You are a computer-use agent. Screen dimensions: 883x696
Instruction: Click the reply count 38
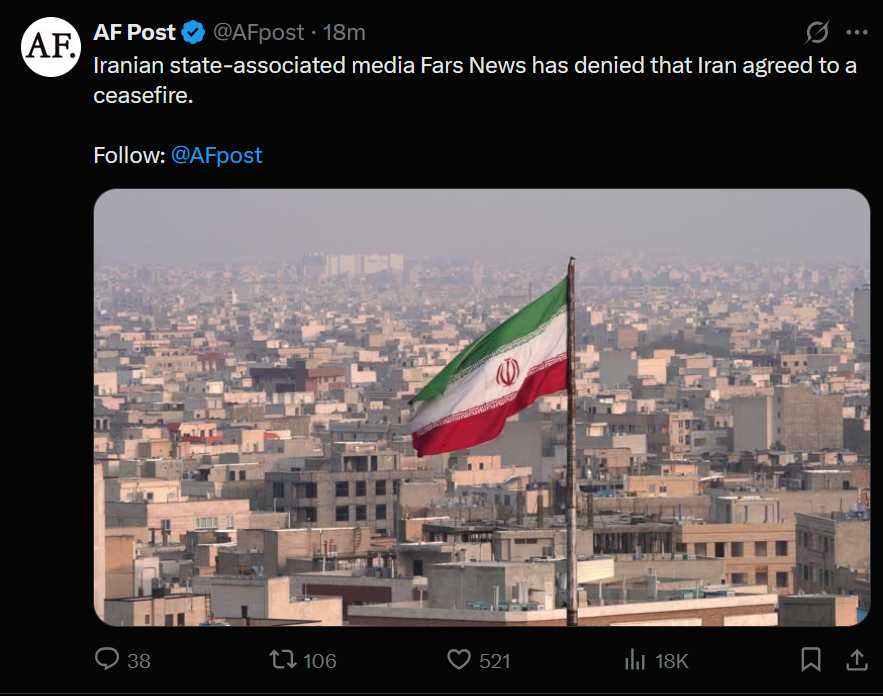(x=139, y=661)
